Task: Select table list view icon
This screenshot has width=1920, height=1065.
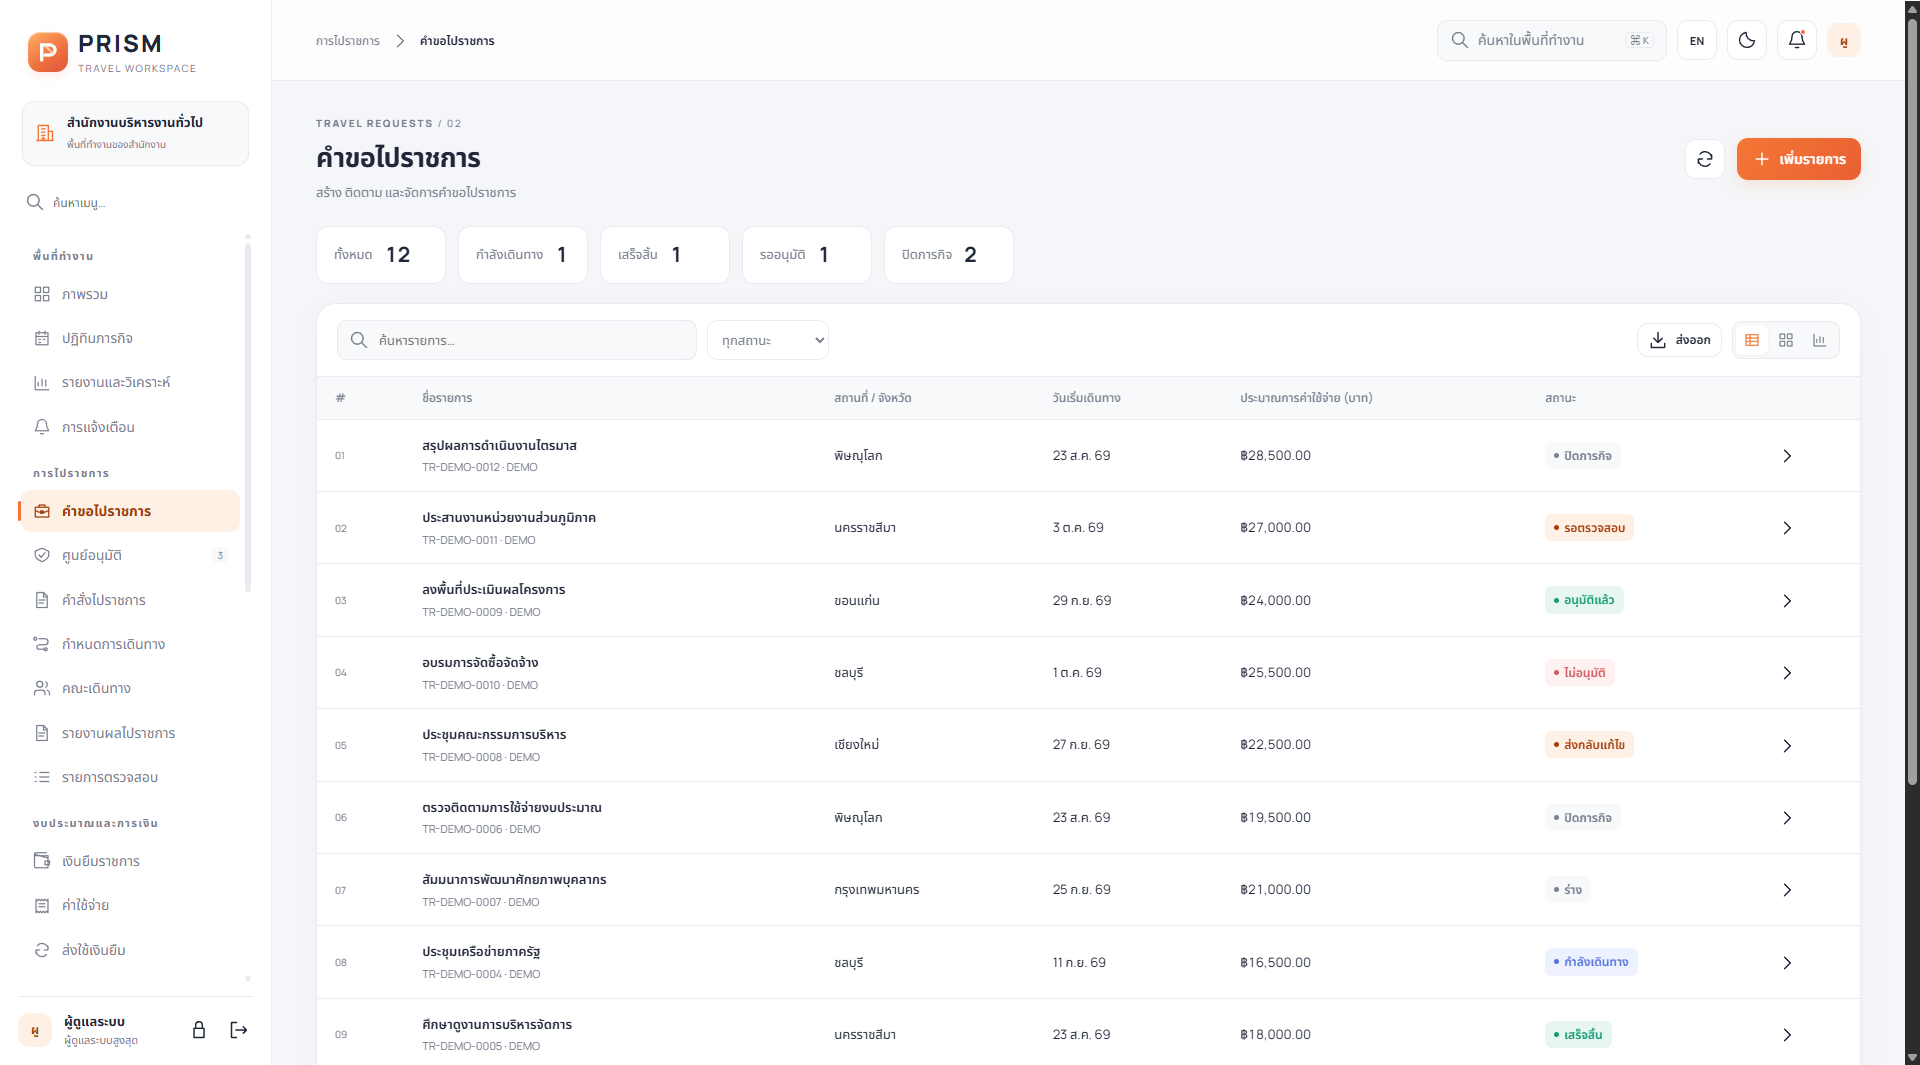Action: (x=1751, y=340)
